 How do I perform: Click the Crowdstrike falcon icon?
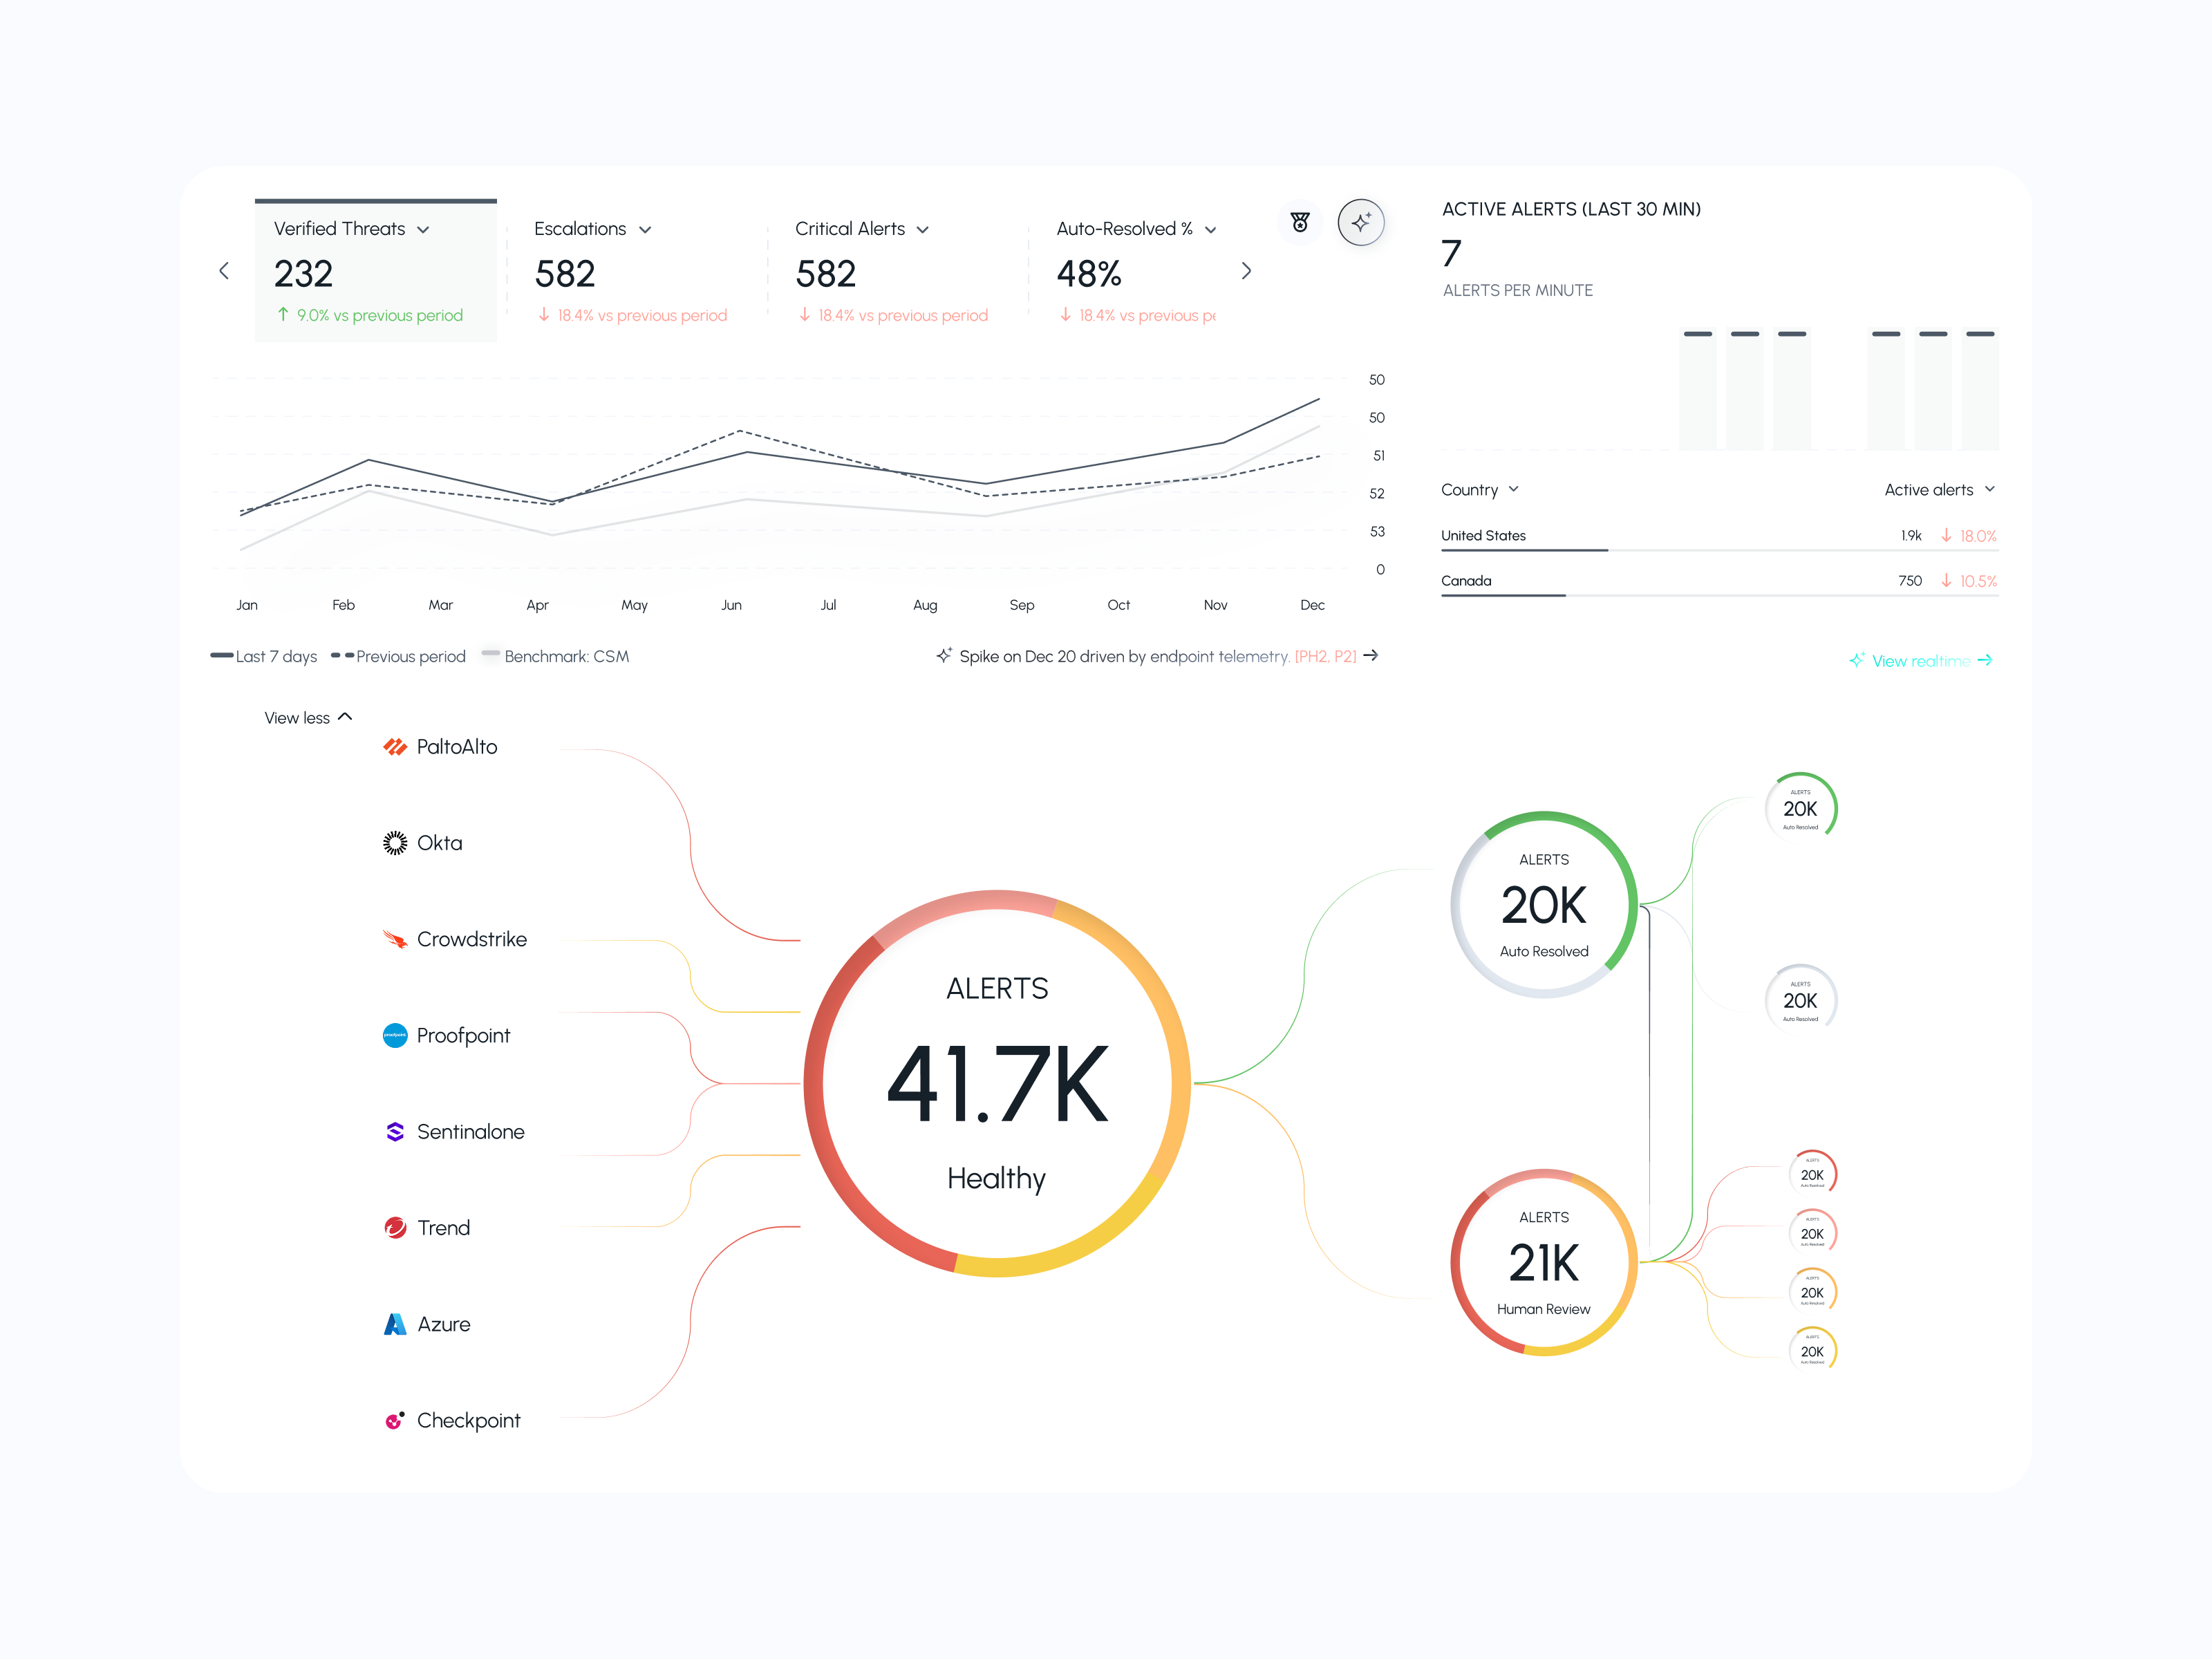[x=395, y=939]
